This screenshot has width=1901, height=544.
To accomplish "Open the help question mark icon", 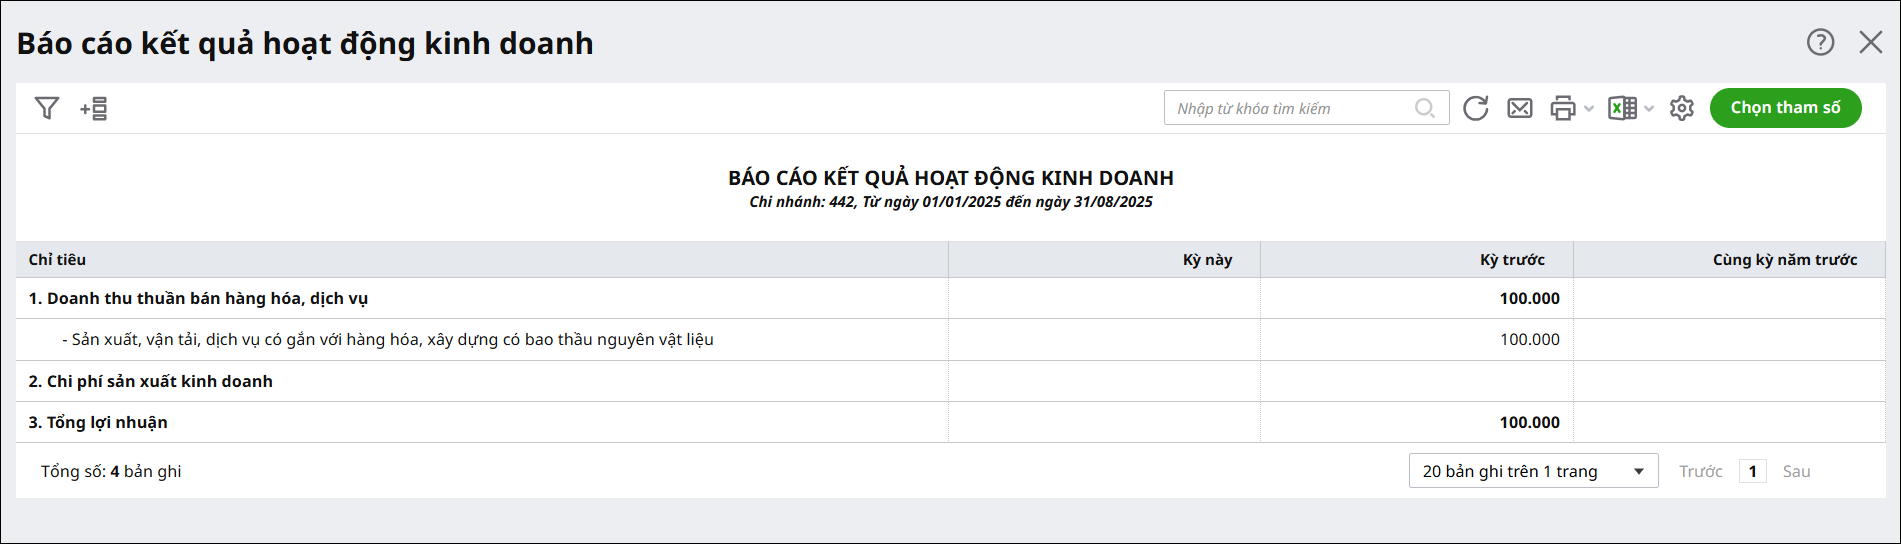I will 1820,42.
